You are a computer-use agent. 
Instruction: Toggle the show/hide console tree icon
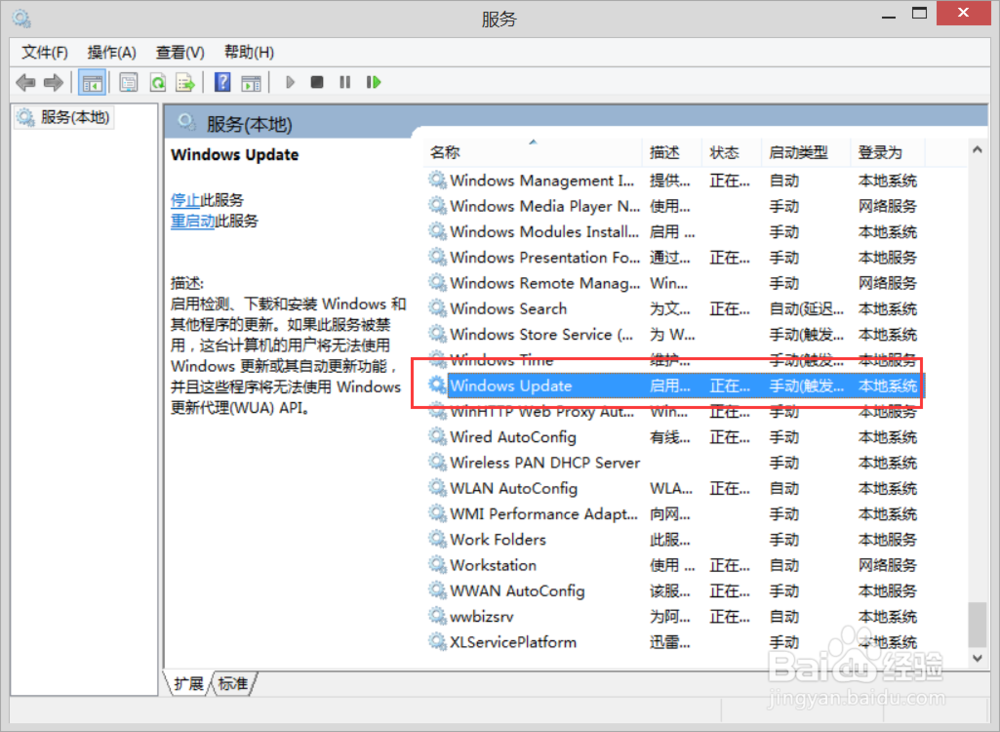point(92,82)
